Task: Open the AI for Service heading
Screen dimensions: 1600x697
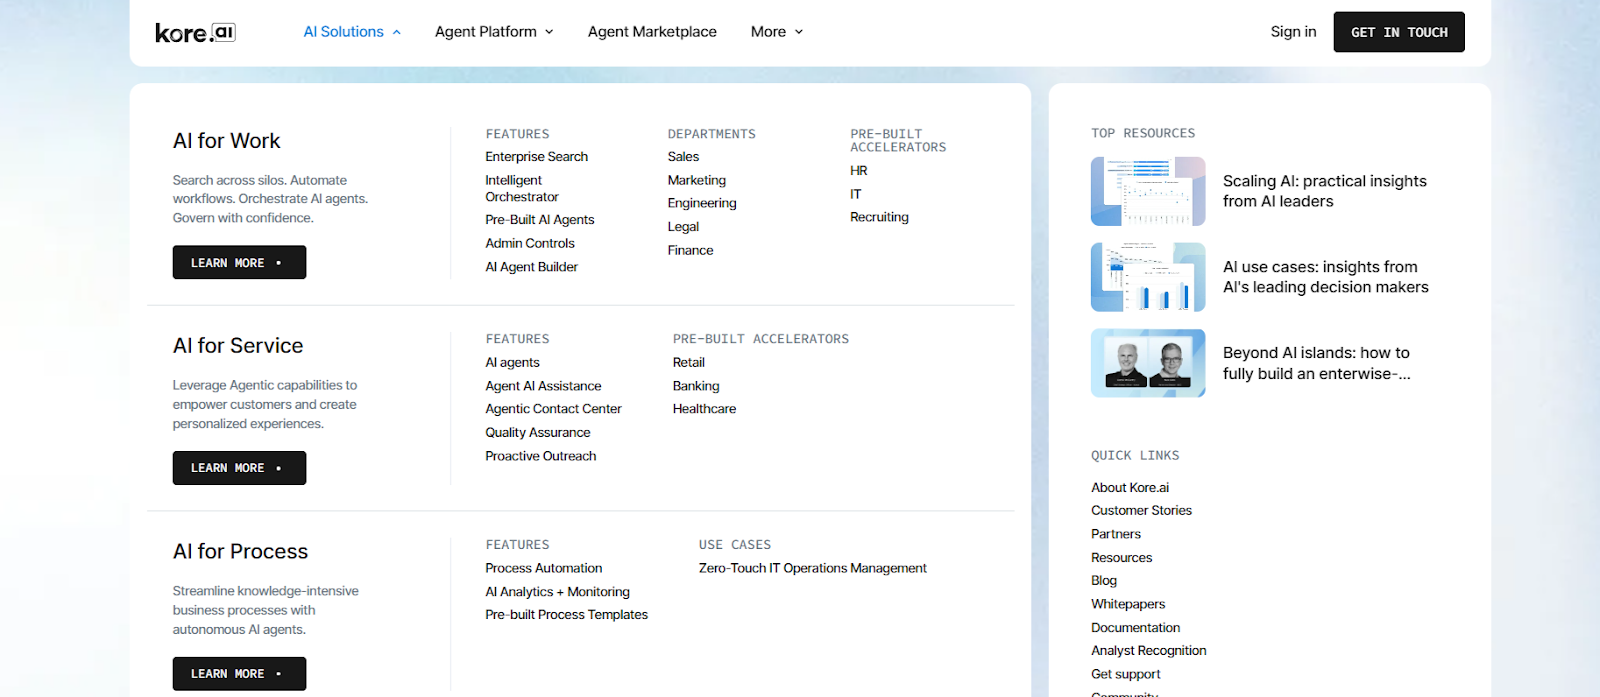Action: coord(238,346)
